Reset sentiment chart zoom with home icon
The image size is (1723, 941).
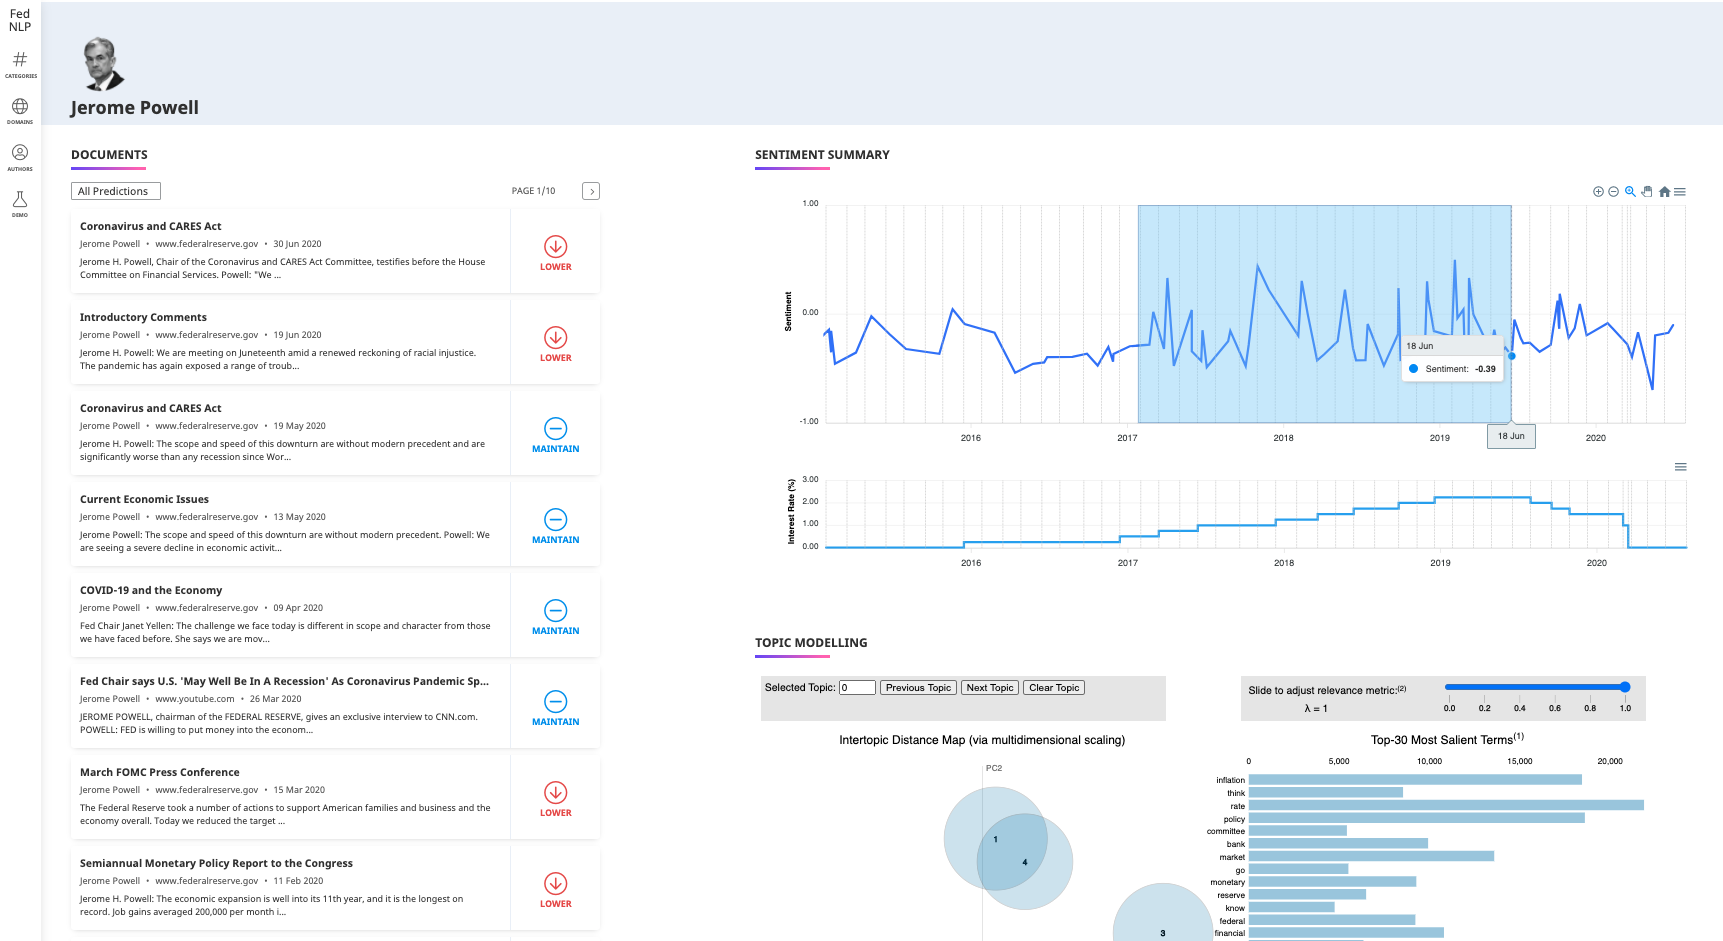point(1664,192)
